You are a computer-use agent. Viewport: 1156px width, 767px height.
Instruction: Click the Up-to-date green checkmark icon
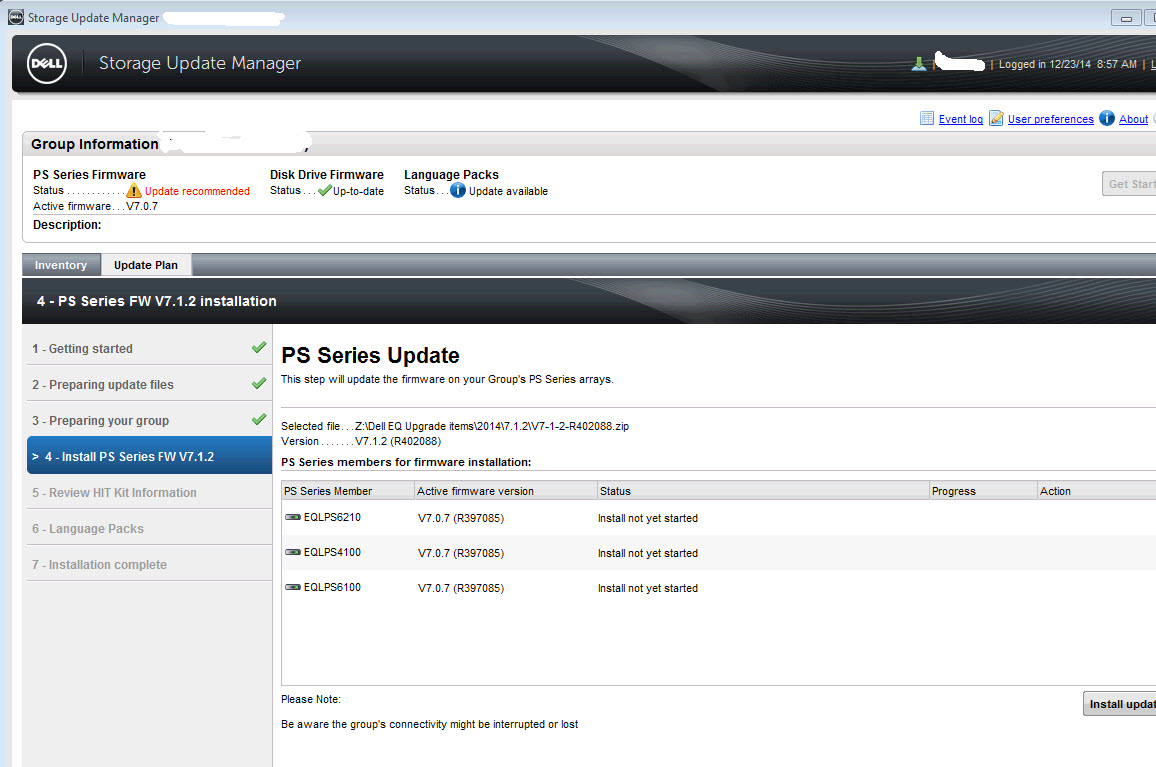click(324, 190)
